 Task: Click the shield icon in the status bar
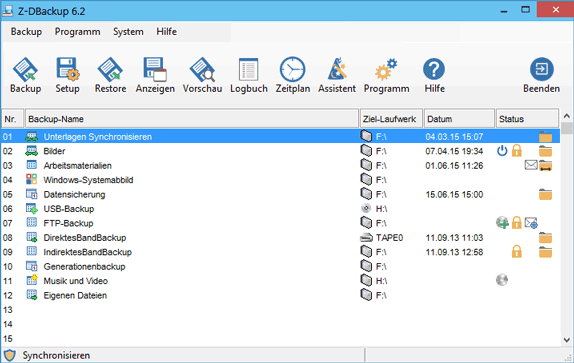point(10,355)
